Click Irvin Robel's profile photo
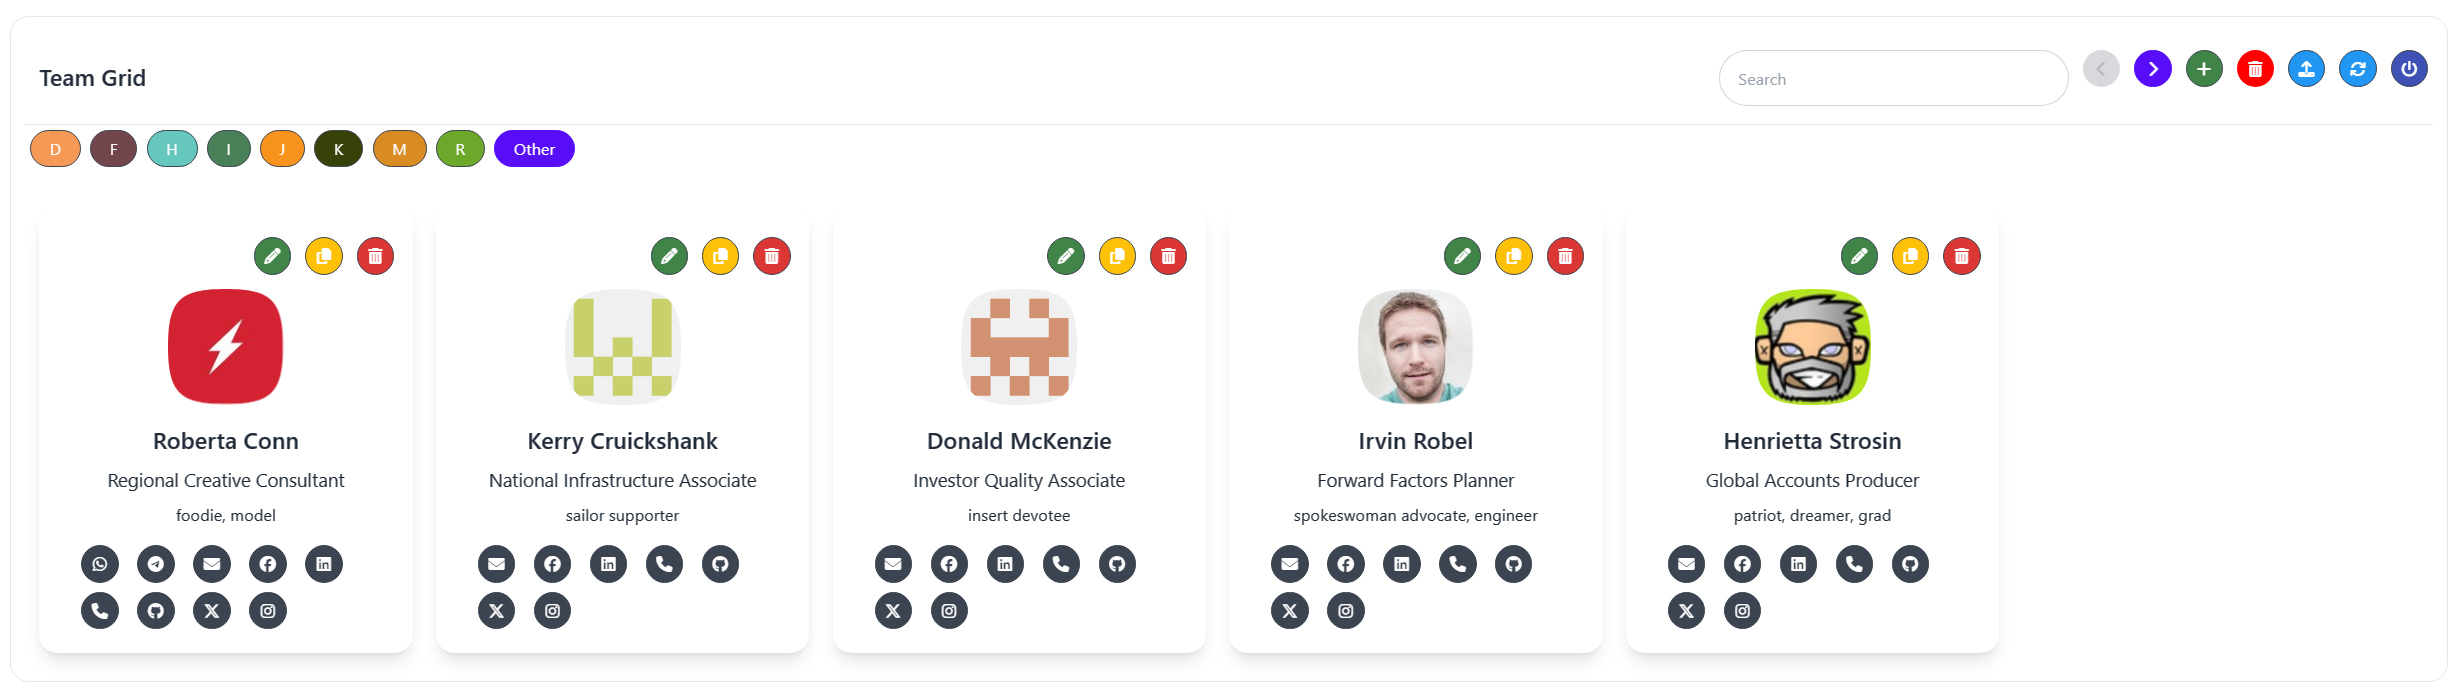This screenshot has height=691, width=2456. (1415, 347)
